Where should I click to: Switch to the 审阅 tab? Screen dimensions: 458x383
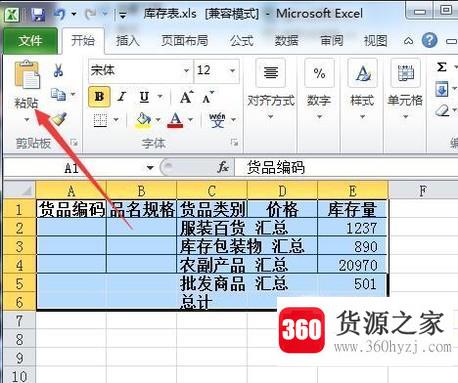(x=332, y=41)
